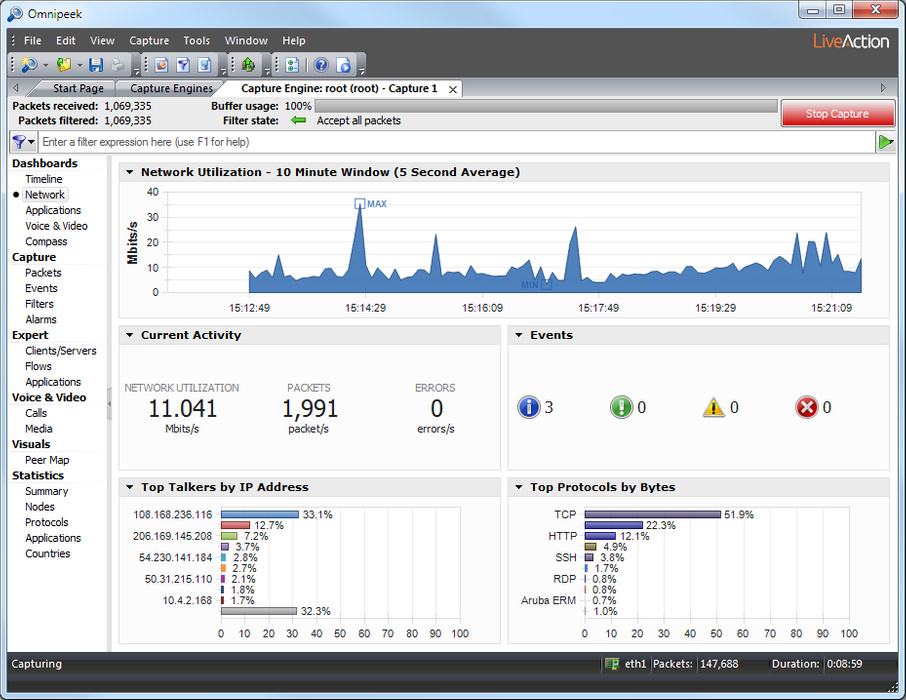Open the Tools menu

196,40
